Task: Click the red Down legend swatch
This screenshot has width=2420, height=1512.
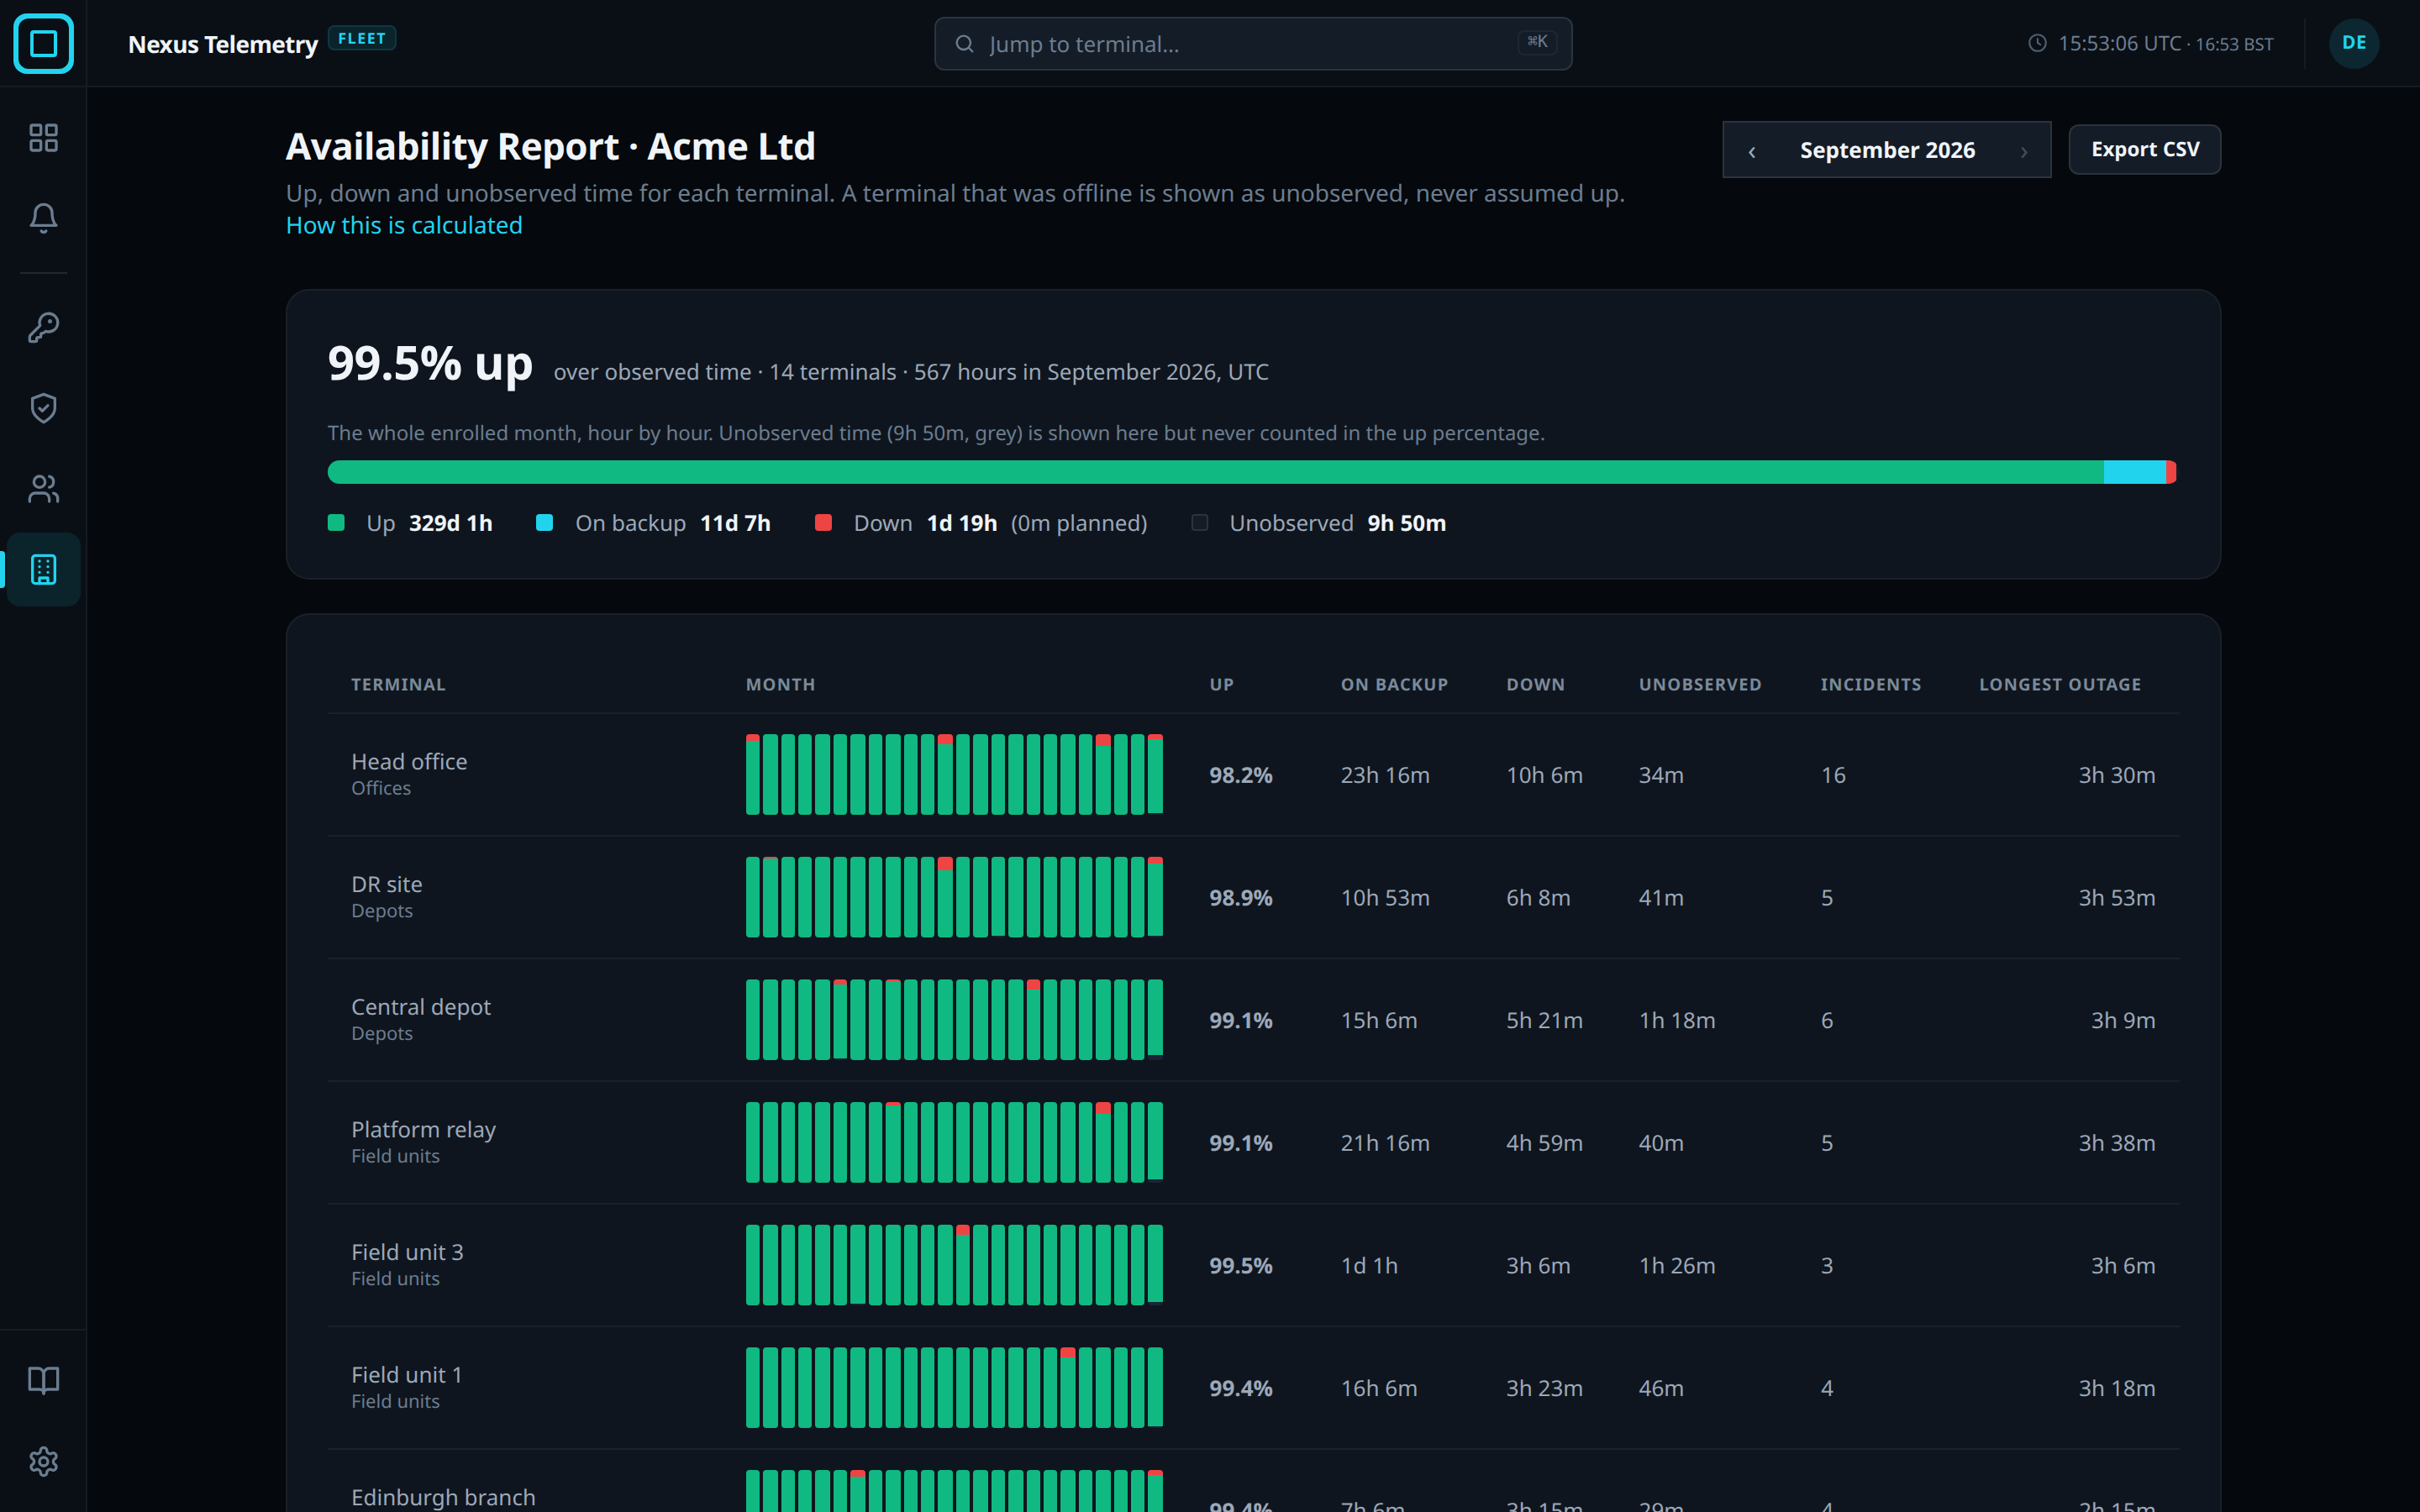Action: (x=823, y=523)
